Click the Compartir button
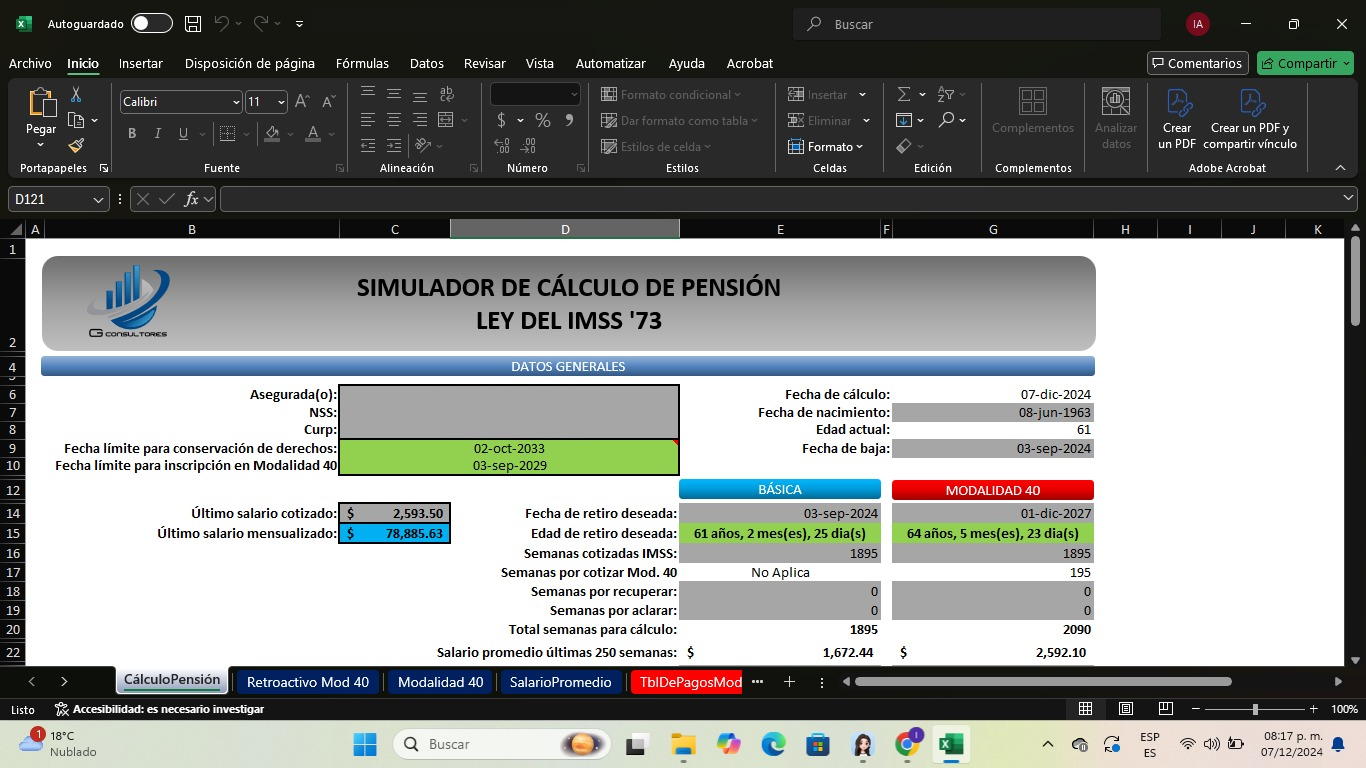Image resolution: width=1366 pixels, height=768 pixels. (x=1305, y=63)
